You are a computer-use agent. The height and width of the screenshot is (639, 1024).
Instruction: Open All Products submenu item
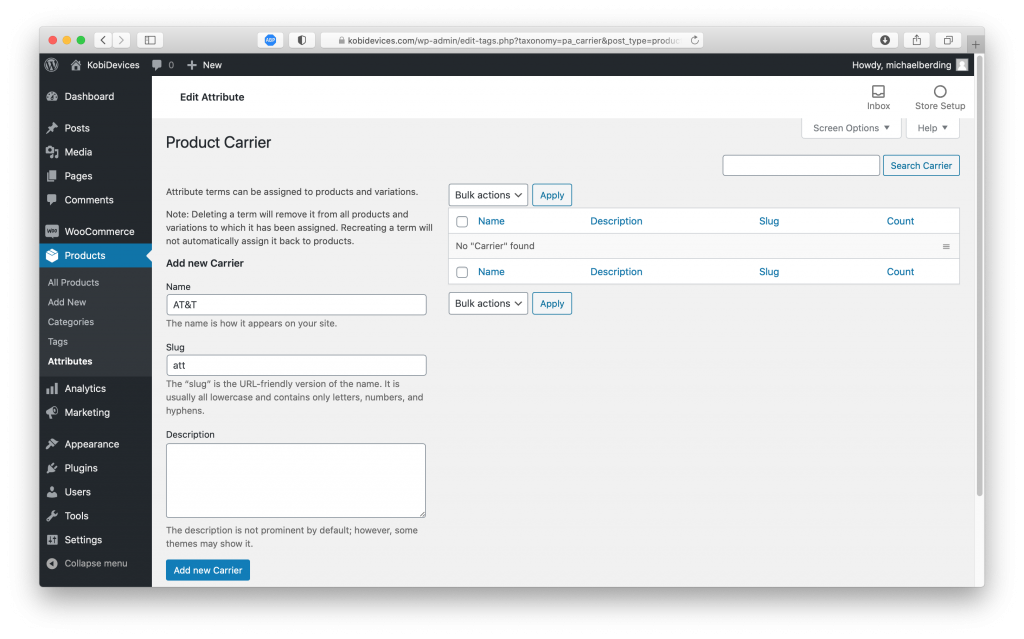click(73, 282)
